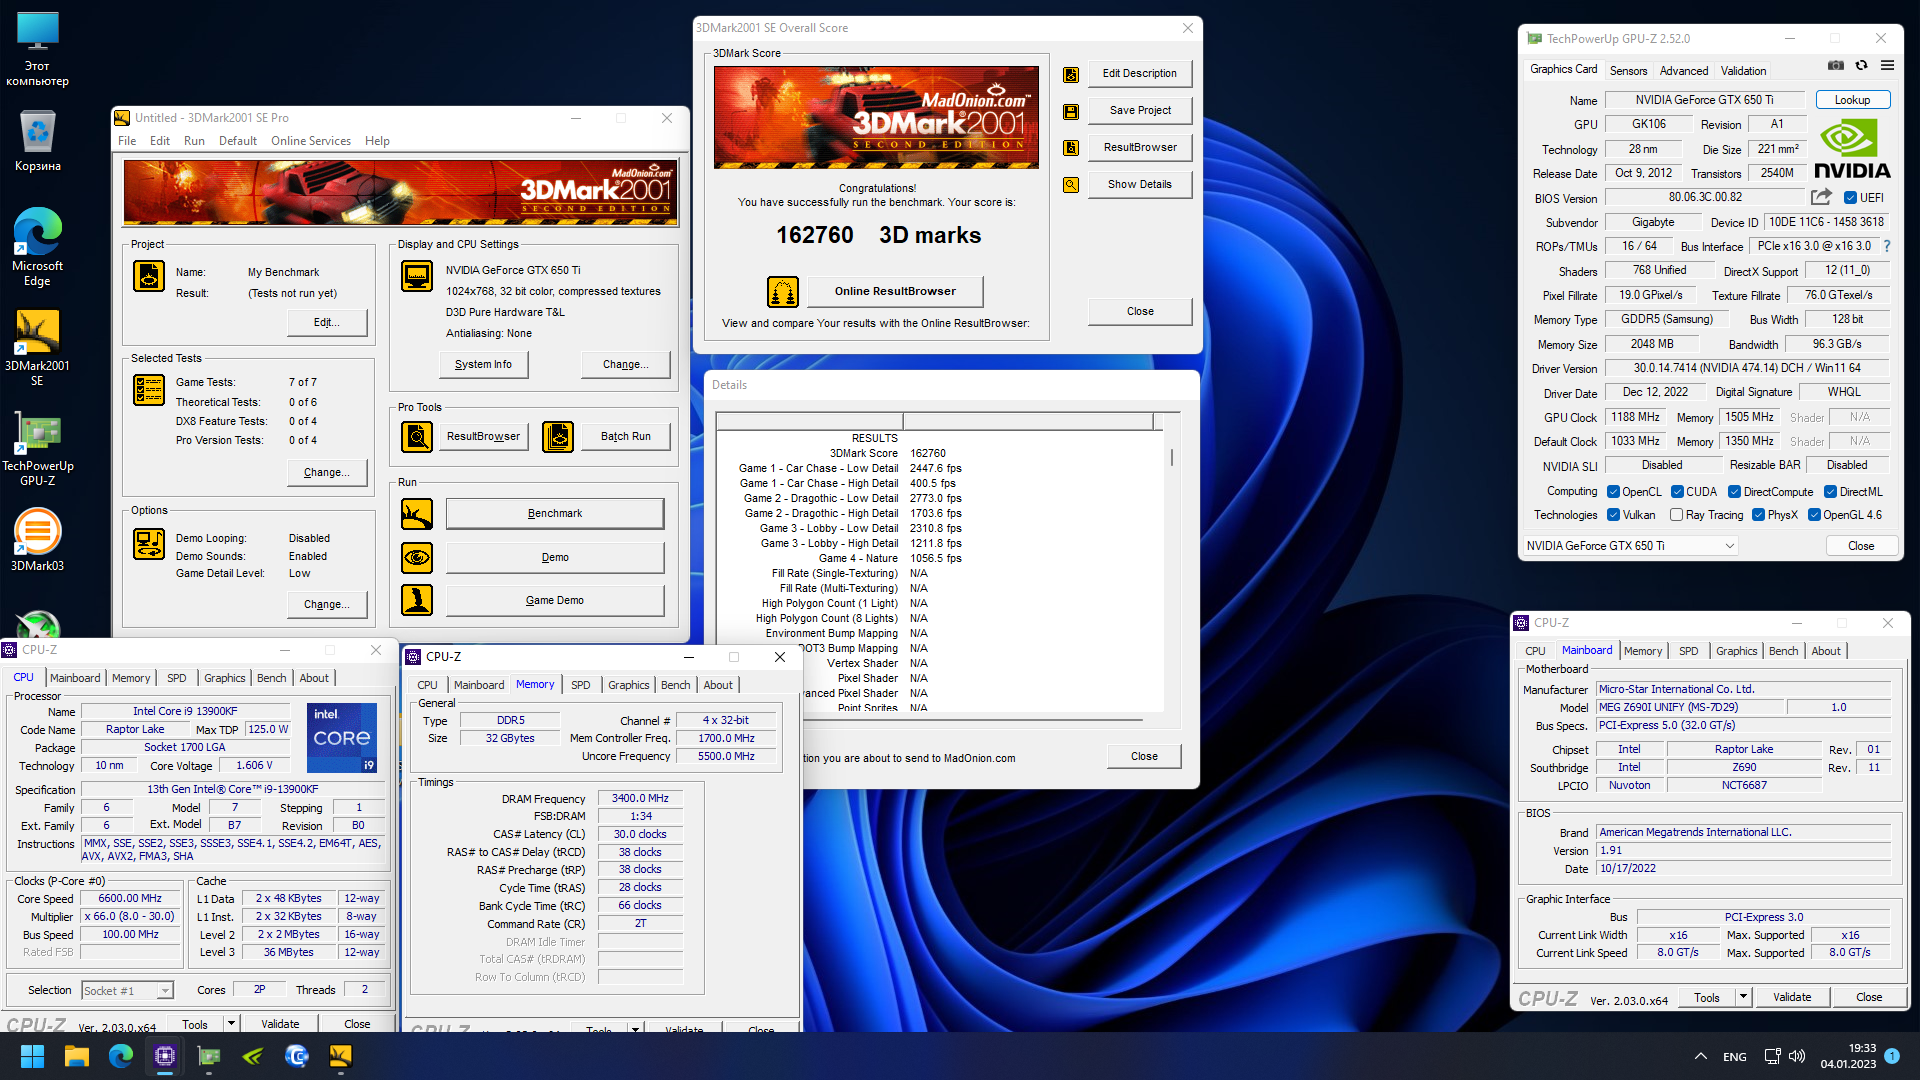Click the Project icon in 3DMark2001 main window

click(x=149, y=276)
